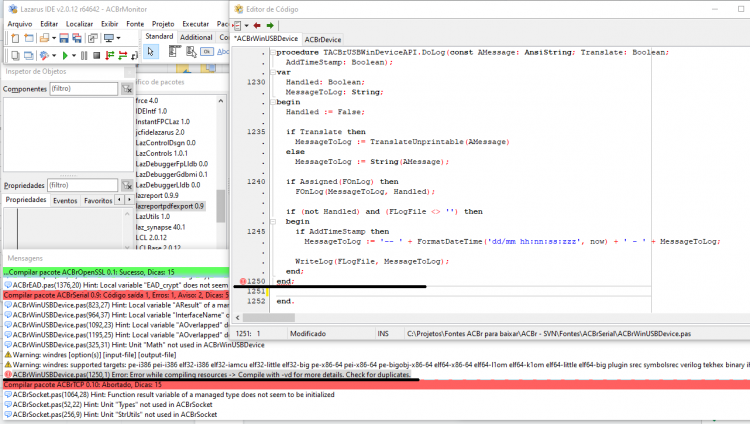
Task: Open the Fonte menu
Action: (x=135, y=24)
